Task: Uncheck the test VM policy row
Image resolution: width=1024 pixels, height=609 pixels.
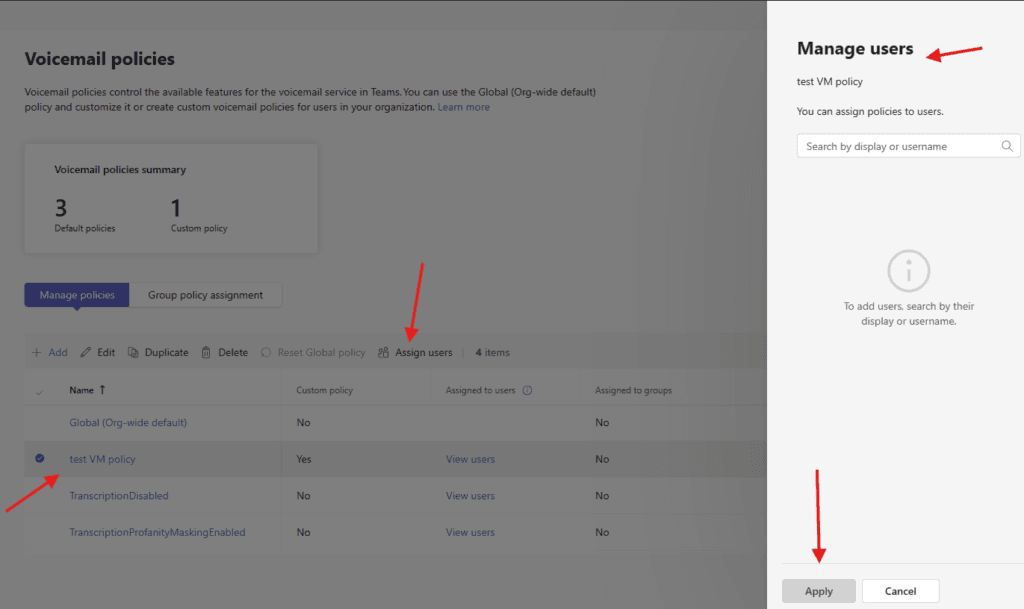Action: click(x=40, y=459)
